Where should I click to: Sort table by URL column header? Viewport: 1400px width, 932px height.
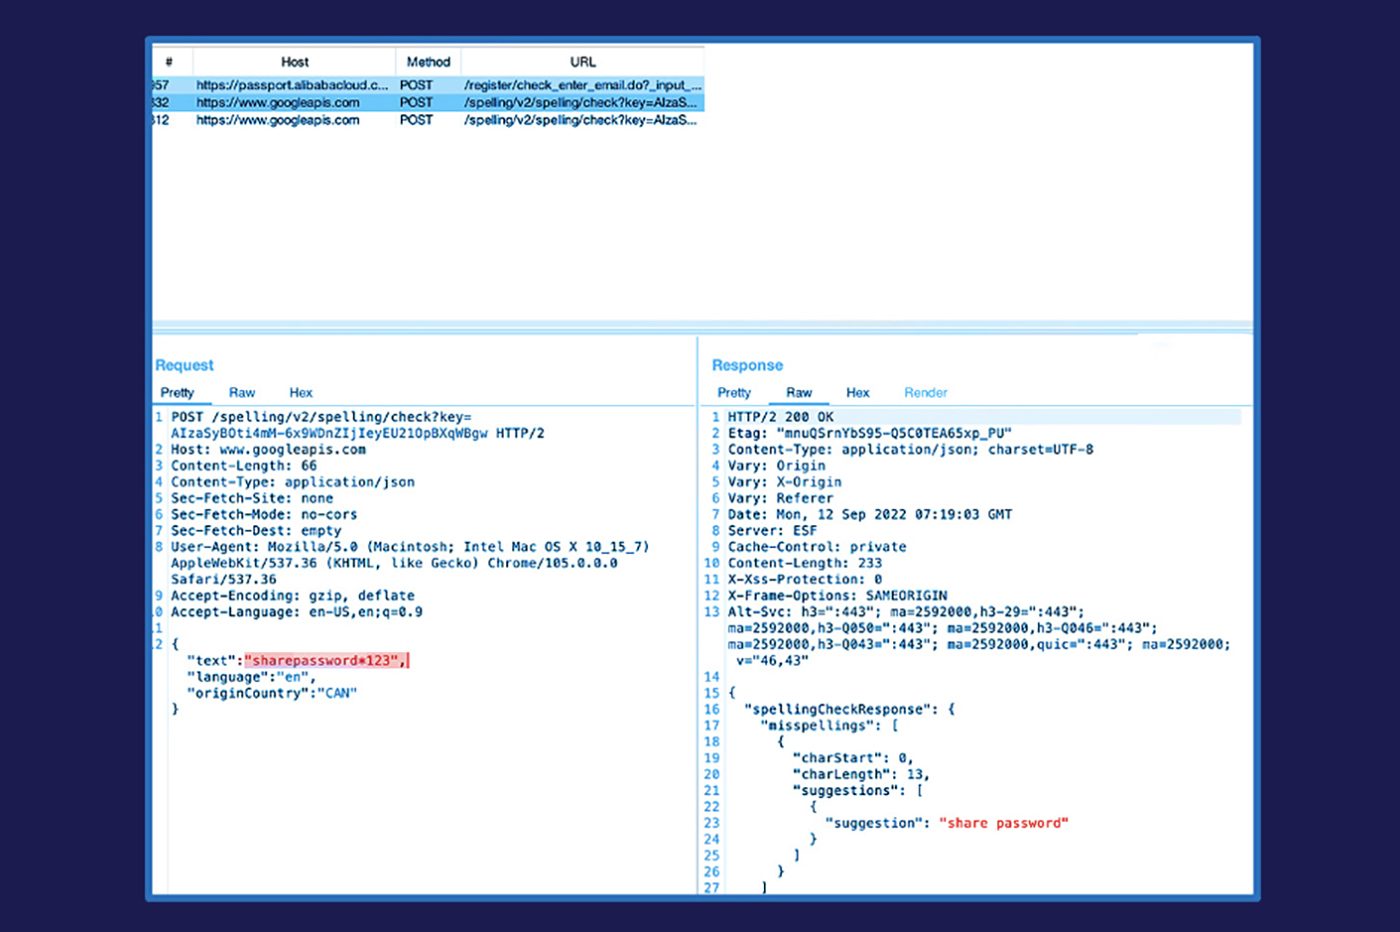point(583,62)
